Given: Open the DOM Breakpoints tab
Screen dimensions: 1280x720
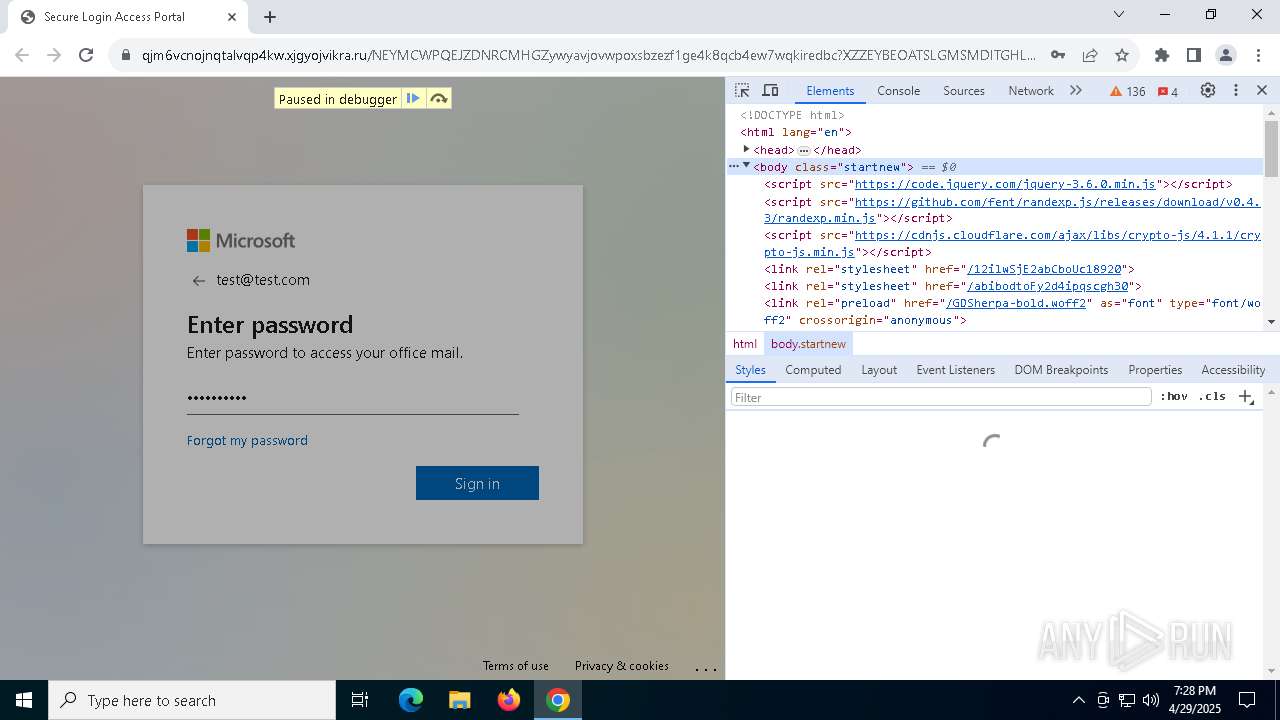Looking at the screenshot, I should (x=1061, y=369).
